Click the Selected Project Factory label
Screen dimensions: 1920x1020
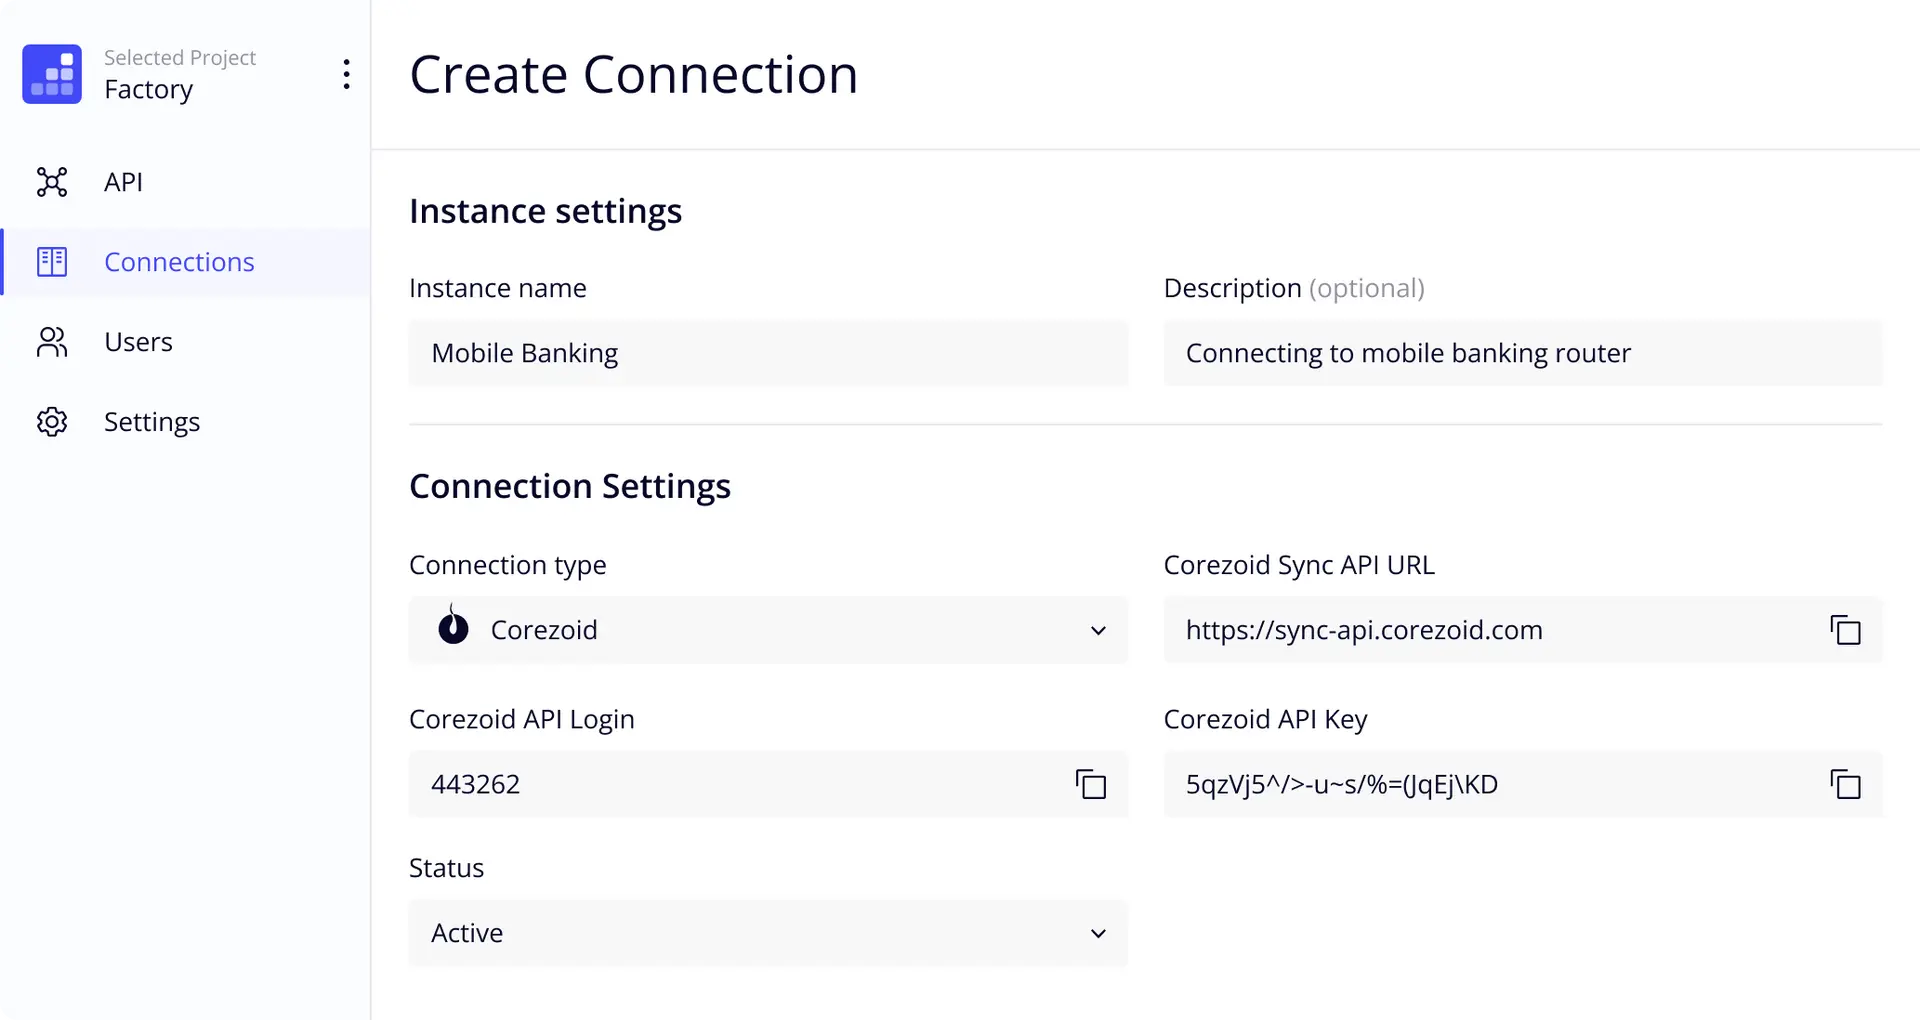click(x=180, y=74)
